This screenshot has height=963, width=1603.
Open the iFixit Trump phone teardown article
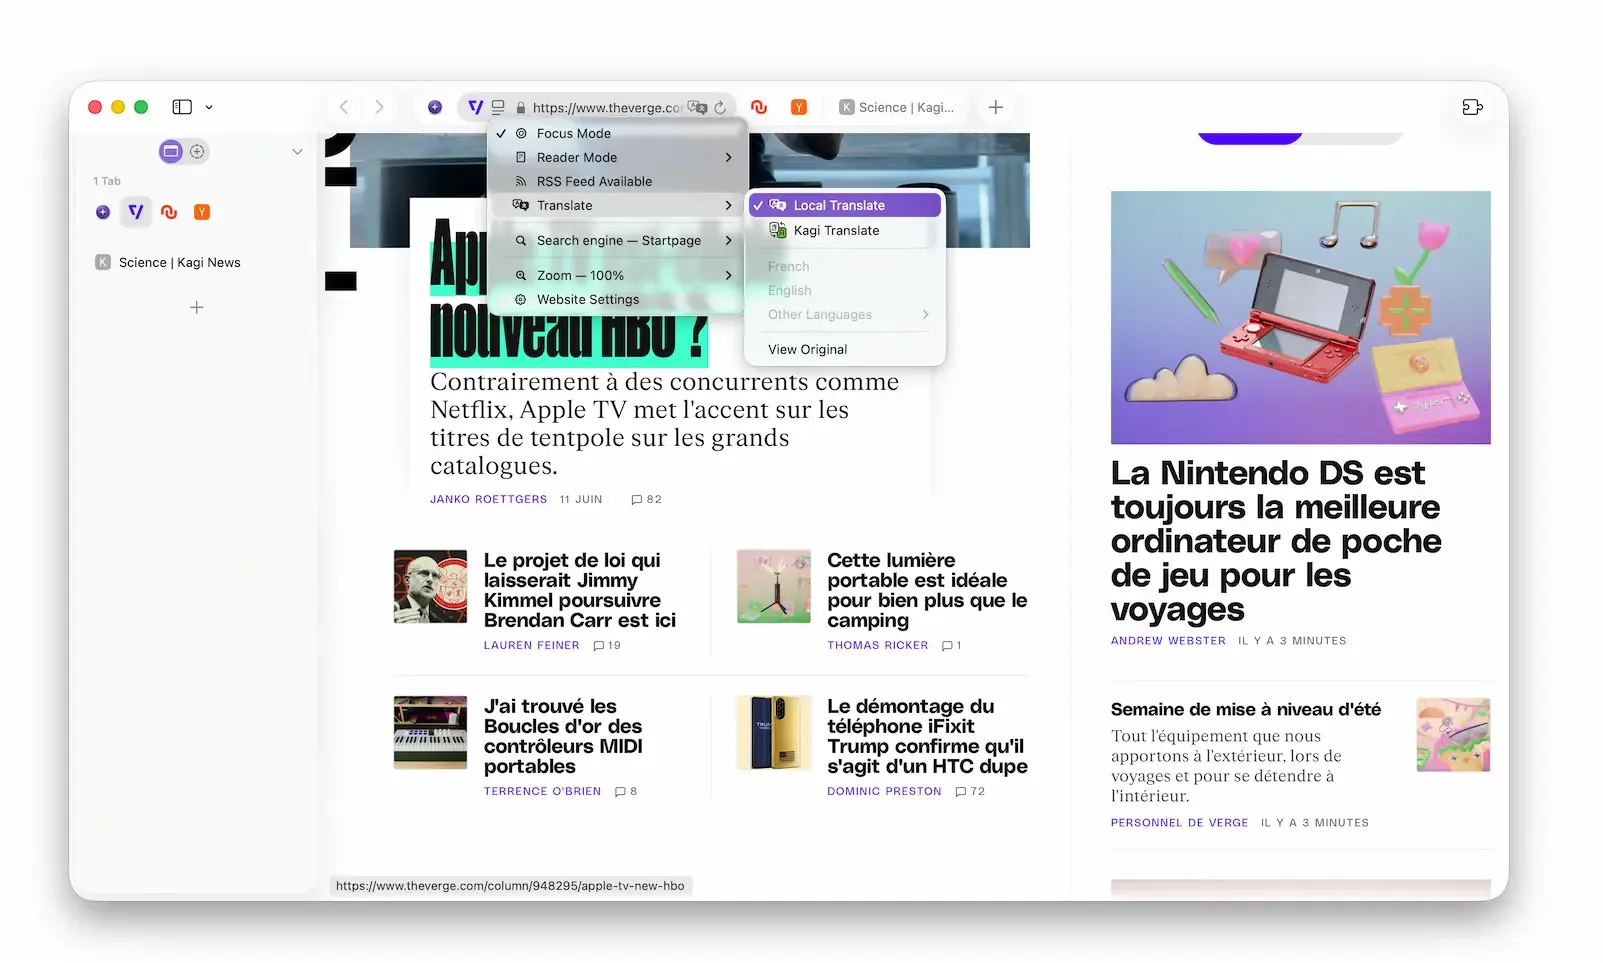pos(927,736)
